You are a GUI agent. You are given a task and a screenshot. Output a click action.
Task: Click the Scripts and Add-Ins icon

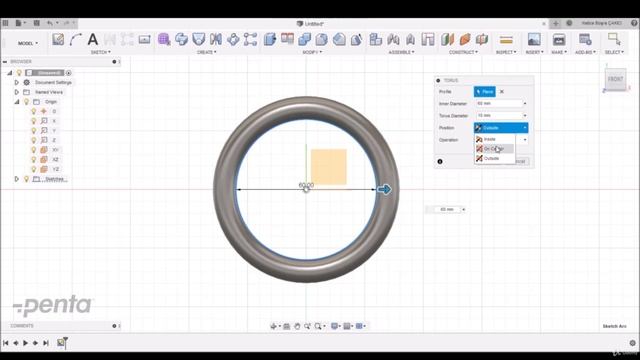tap(585, 39)
